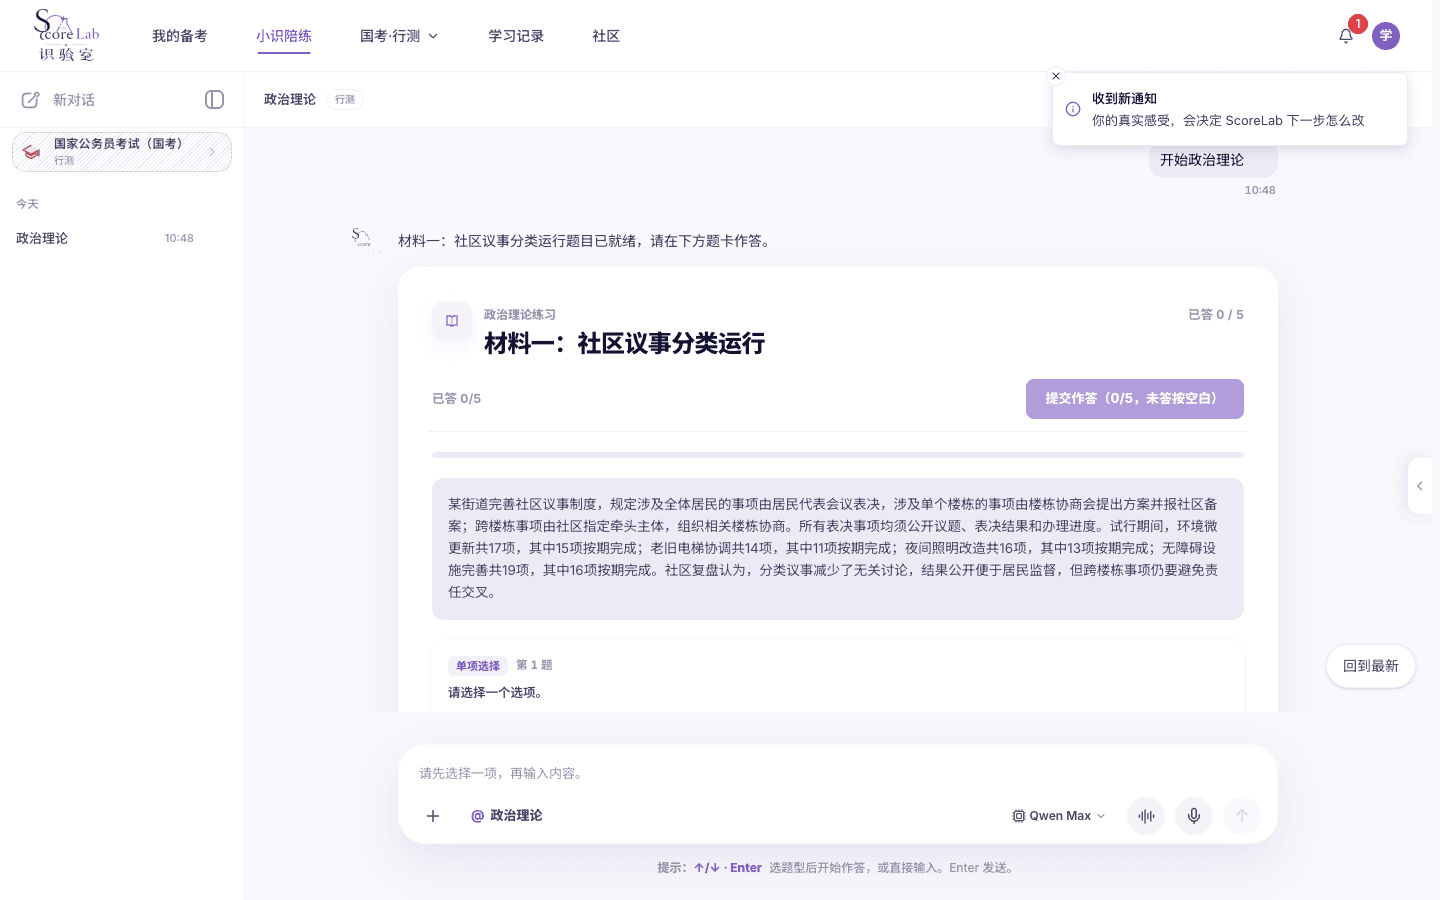Open the notification bell
Viewport: 1440px width, 900px height.
[1346, 36]
